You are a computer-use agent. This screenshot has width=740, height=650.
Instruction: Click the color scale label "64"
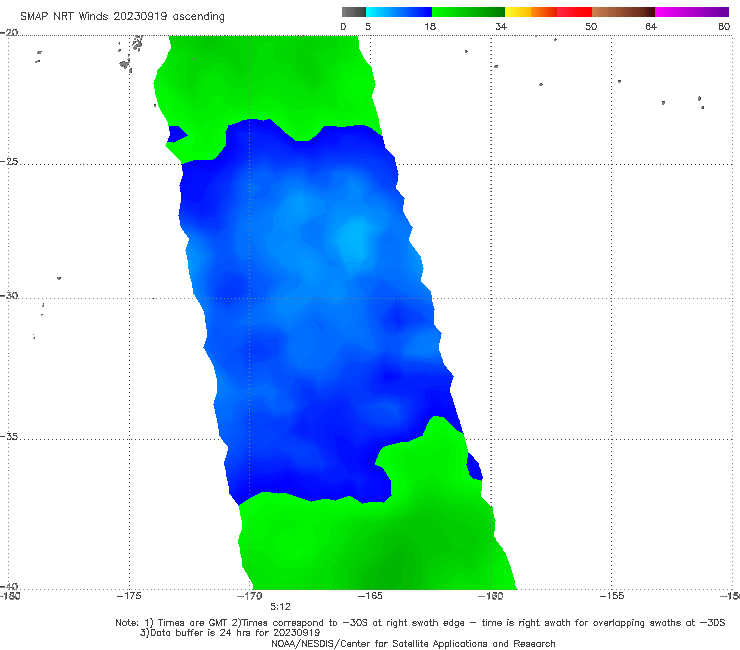(x=651, y=27)
